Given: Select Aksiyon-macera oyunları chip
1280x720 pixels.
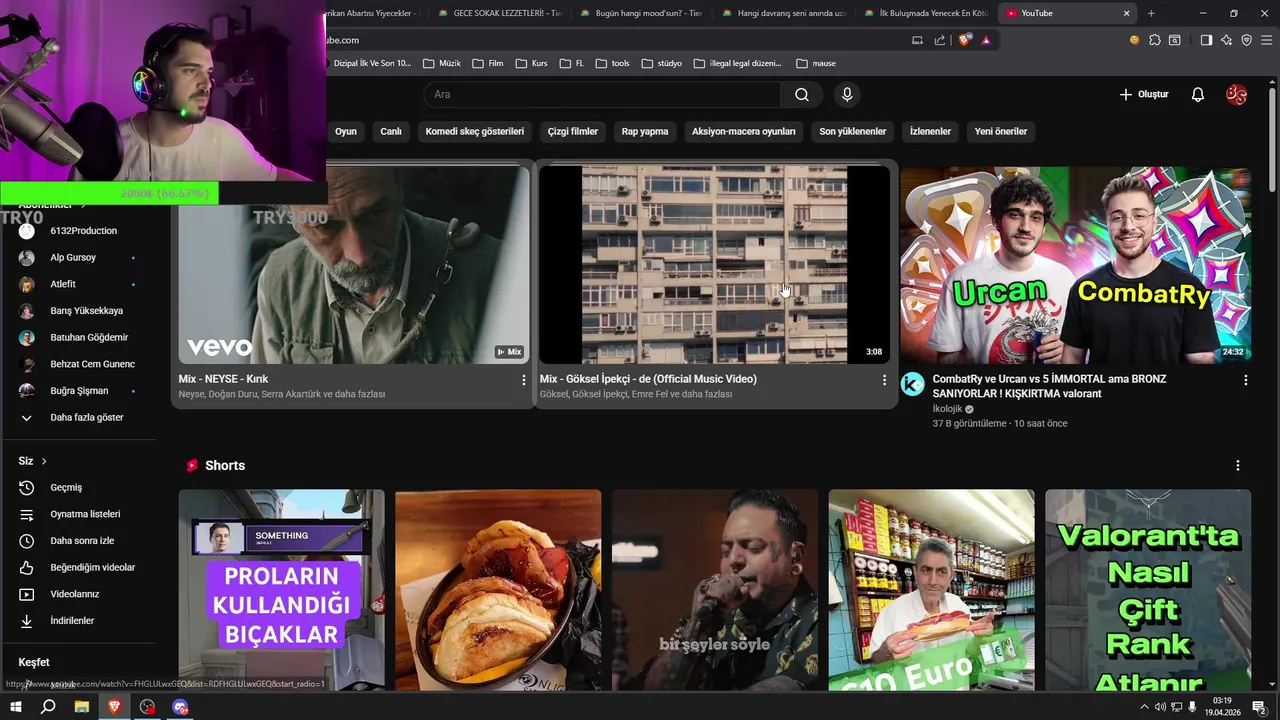Looking at the screenshot, I should point(744,131).
